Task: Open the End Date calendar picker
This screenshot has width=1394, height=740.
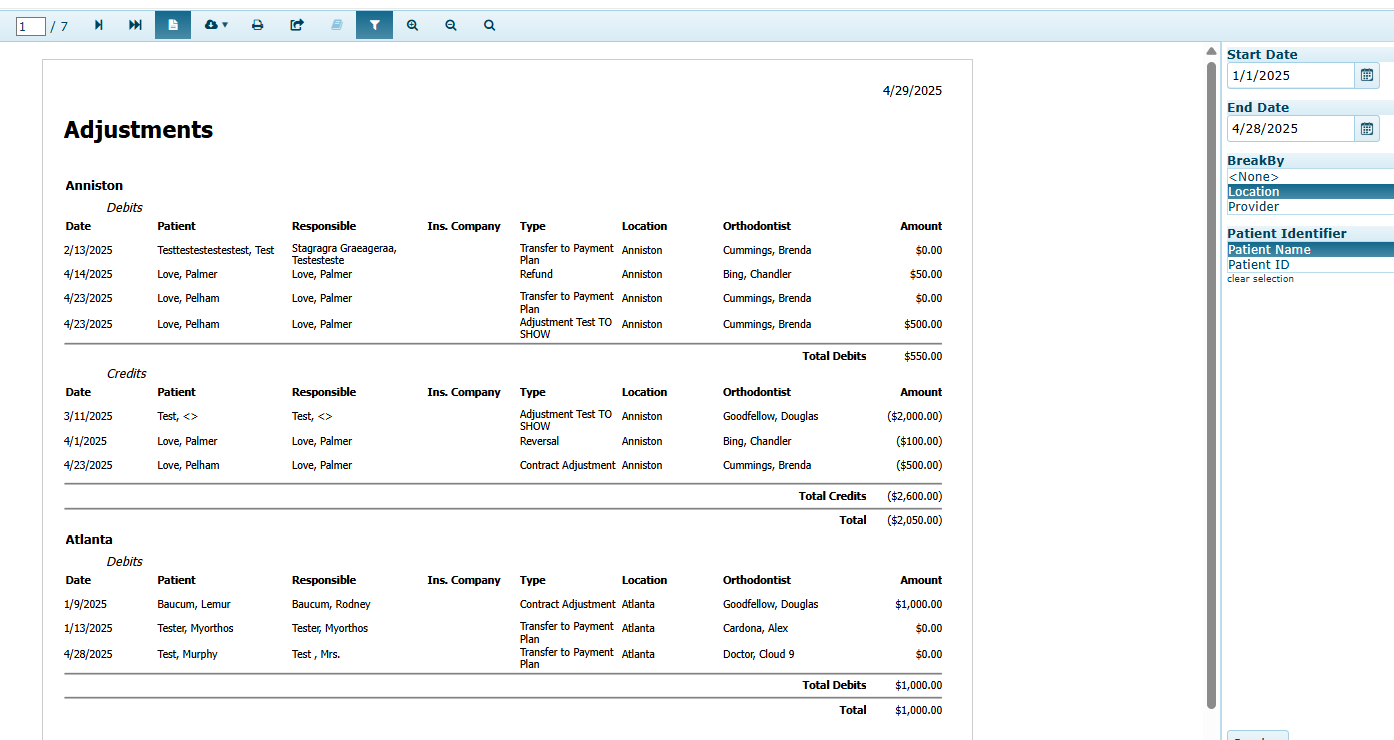Action: pyautogui.click(x=1366, y=128)
